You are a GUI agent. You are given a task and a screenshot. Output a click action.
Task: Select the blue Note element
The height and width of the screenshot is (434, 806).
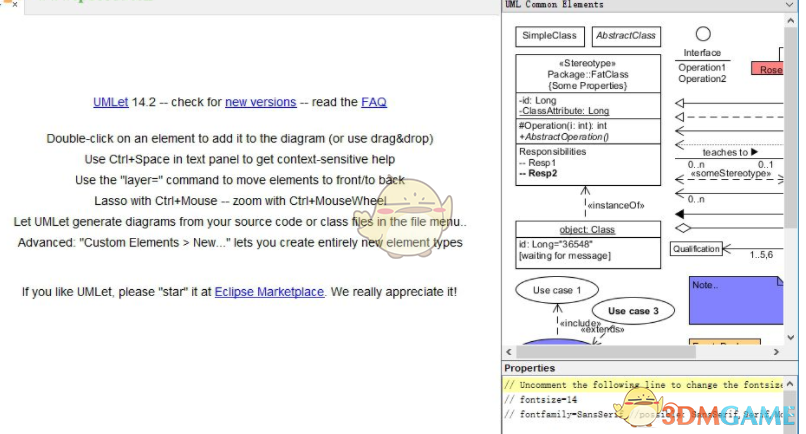(x=736, y=300)
